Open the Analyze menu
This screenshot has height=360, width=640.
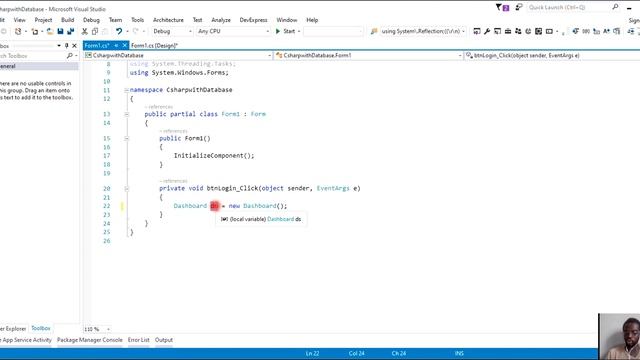point(221,20)
